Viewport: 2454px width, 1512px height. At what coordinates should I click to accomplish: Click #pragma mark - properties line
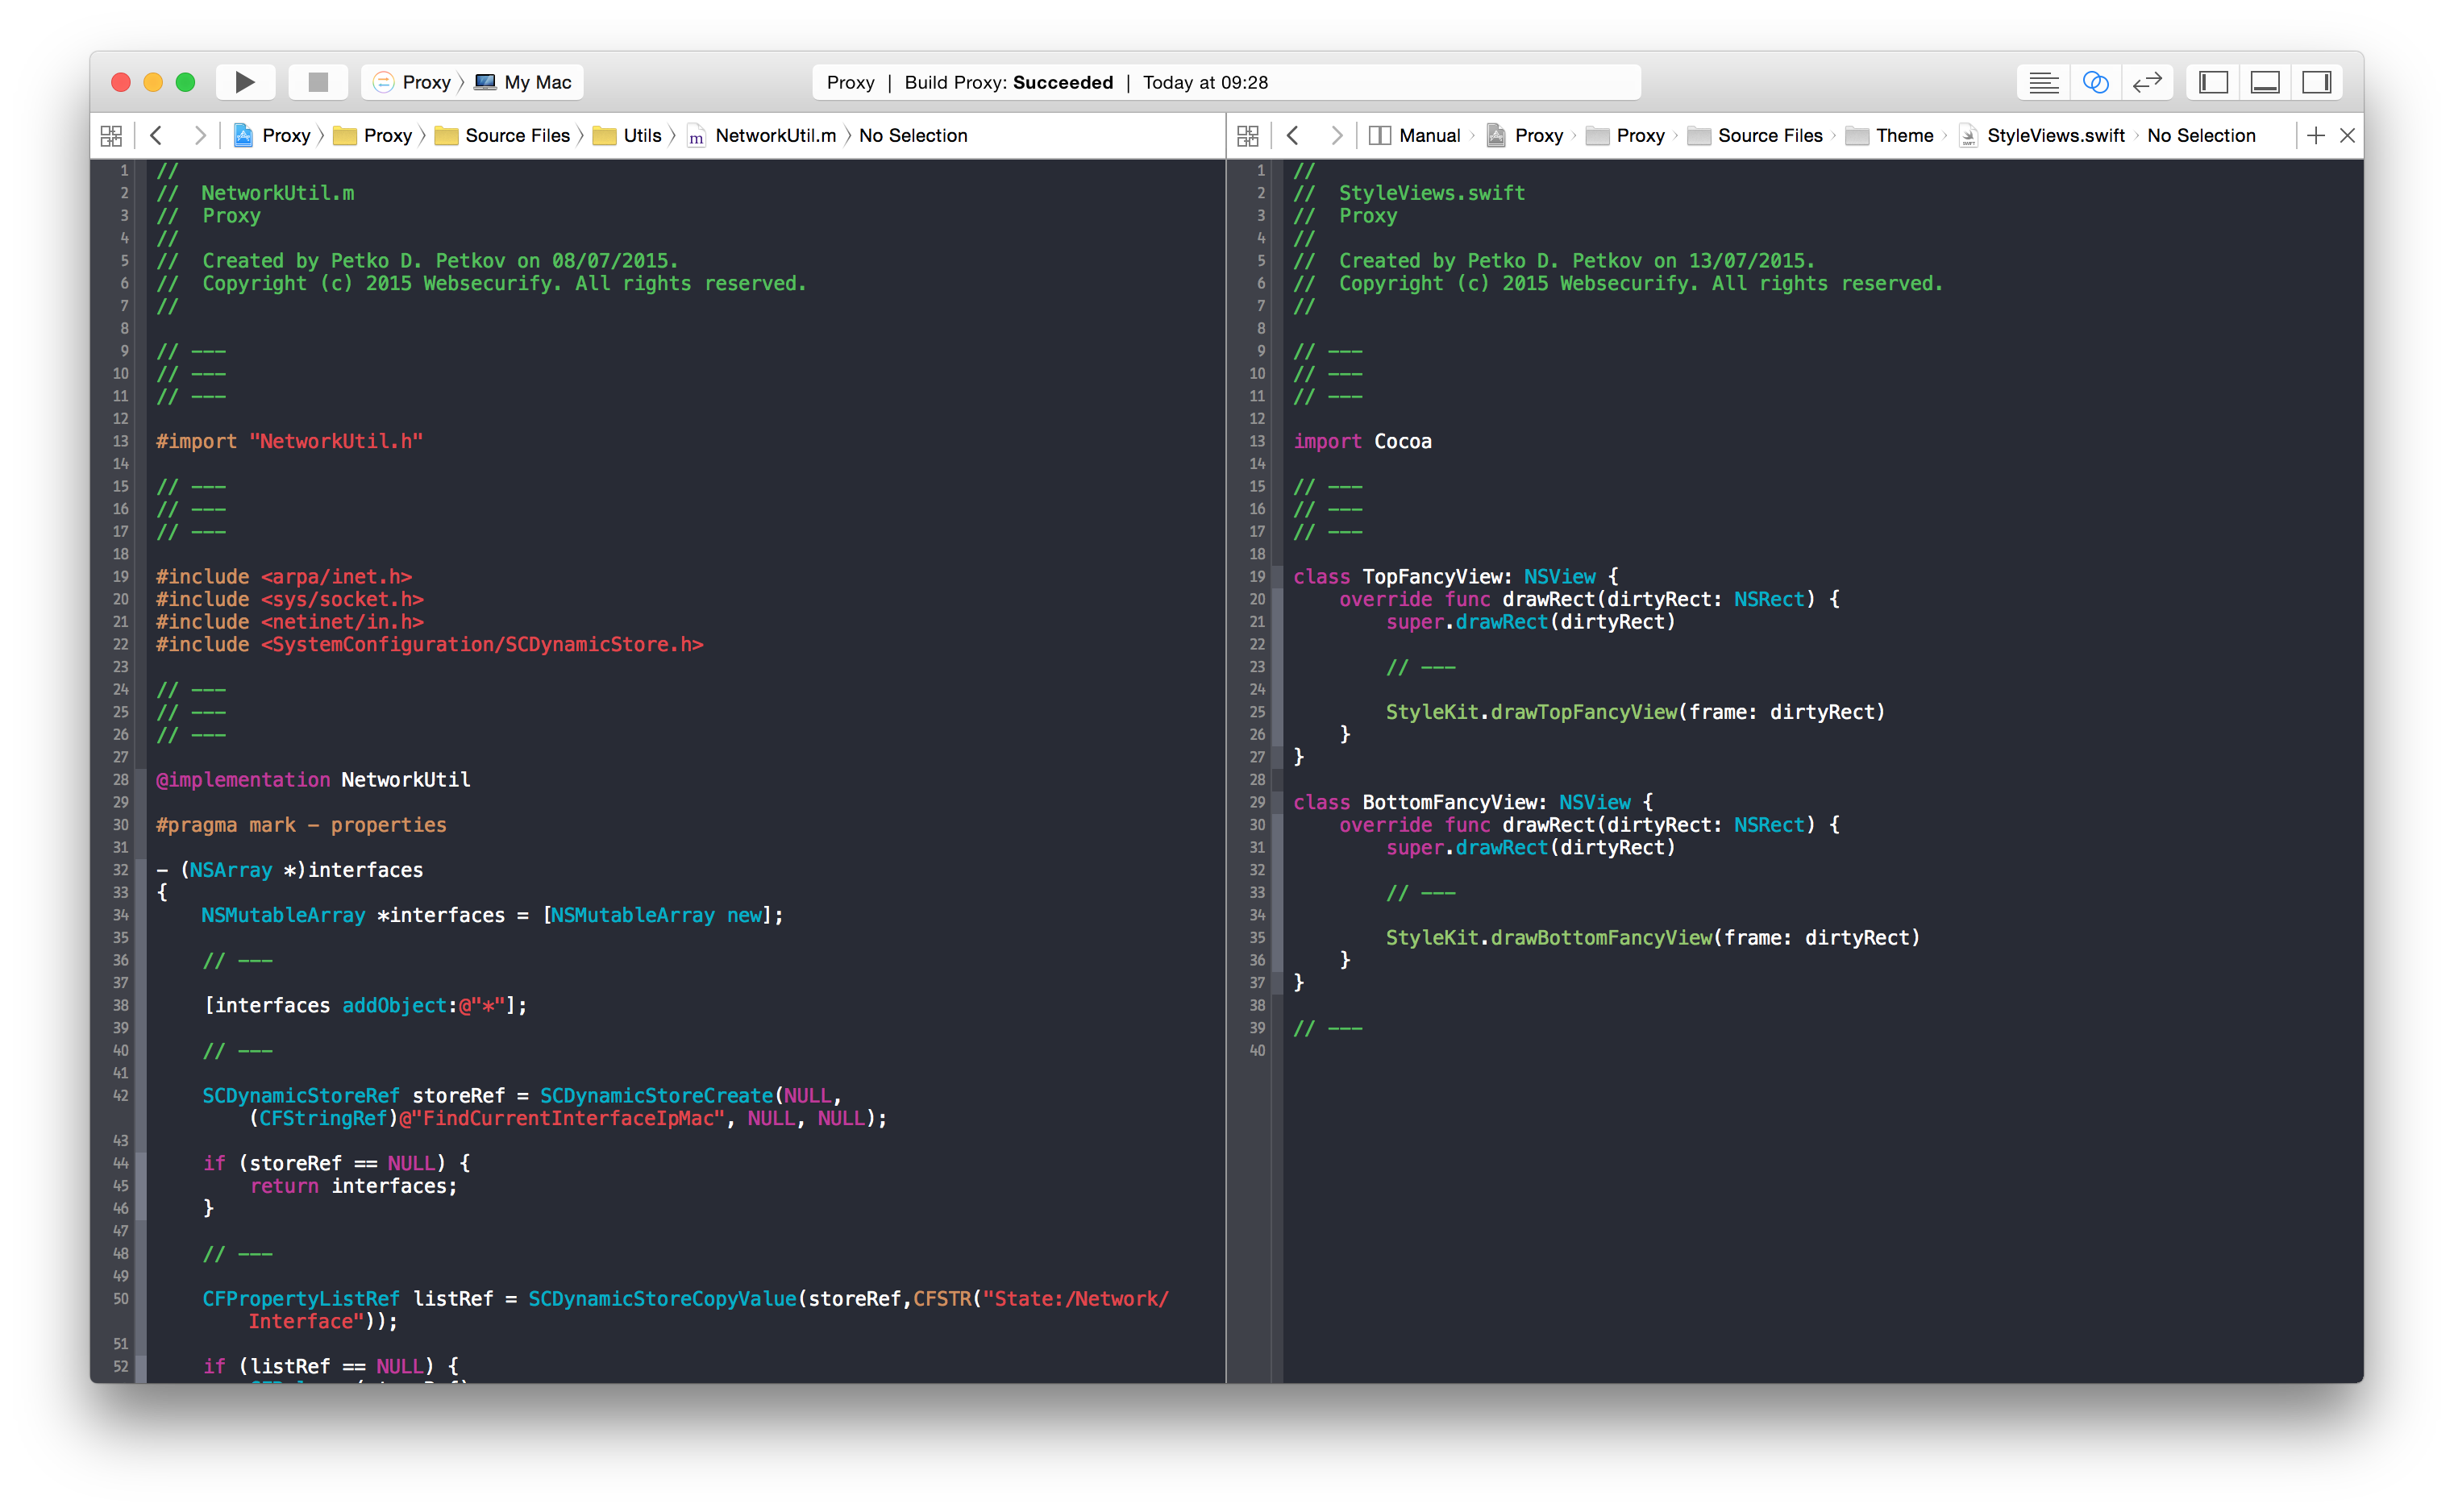click(301, 825)
